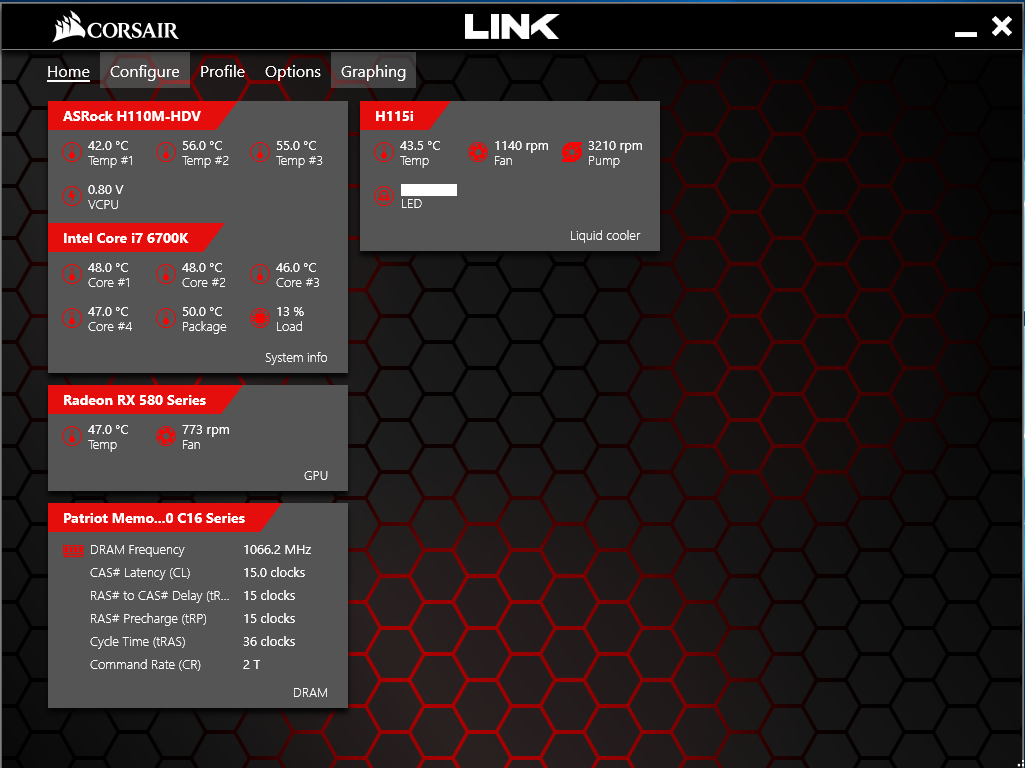This screenshot has width=1026, height=768.
Task: Open the Home tab
Action: click(x=68, y=71)
